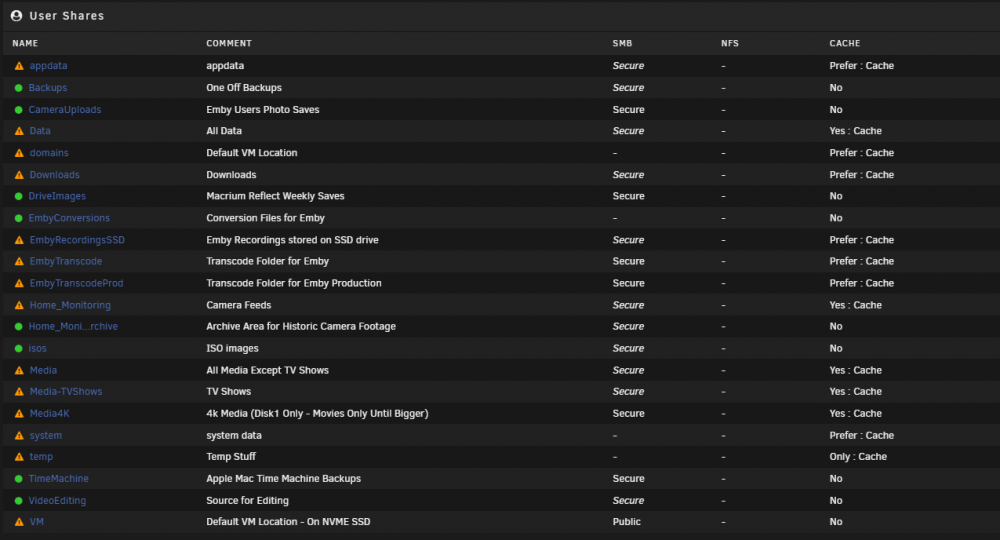Click the green status dot beside Backups
The image size is (1000, 540).
18,88
